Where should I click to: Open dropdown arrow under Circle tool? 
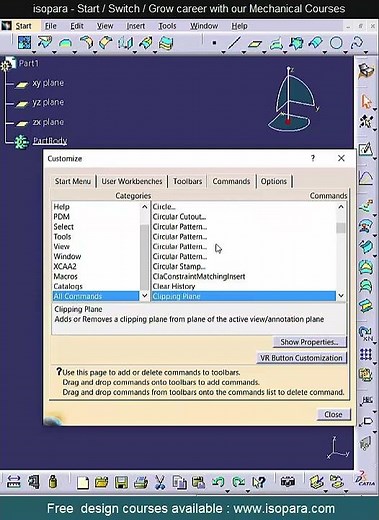[x=345, y=52]
